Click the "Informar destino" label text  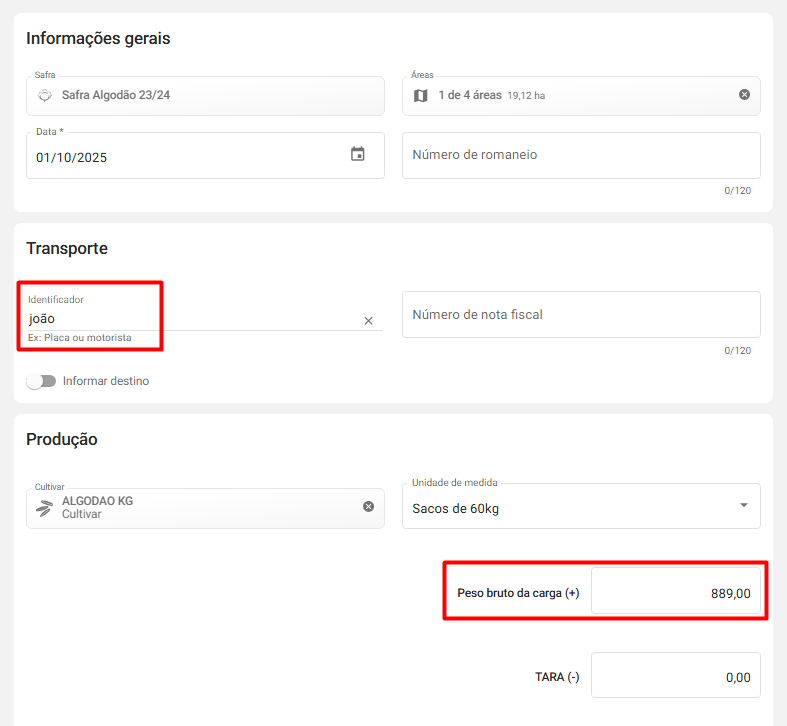coord(105,381)
